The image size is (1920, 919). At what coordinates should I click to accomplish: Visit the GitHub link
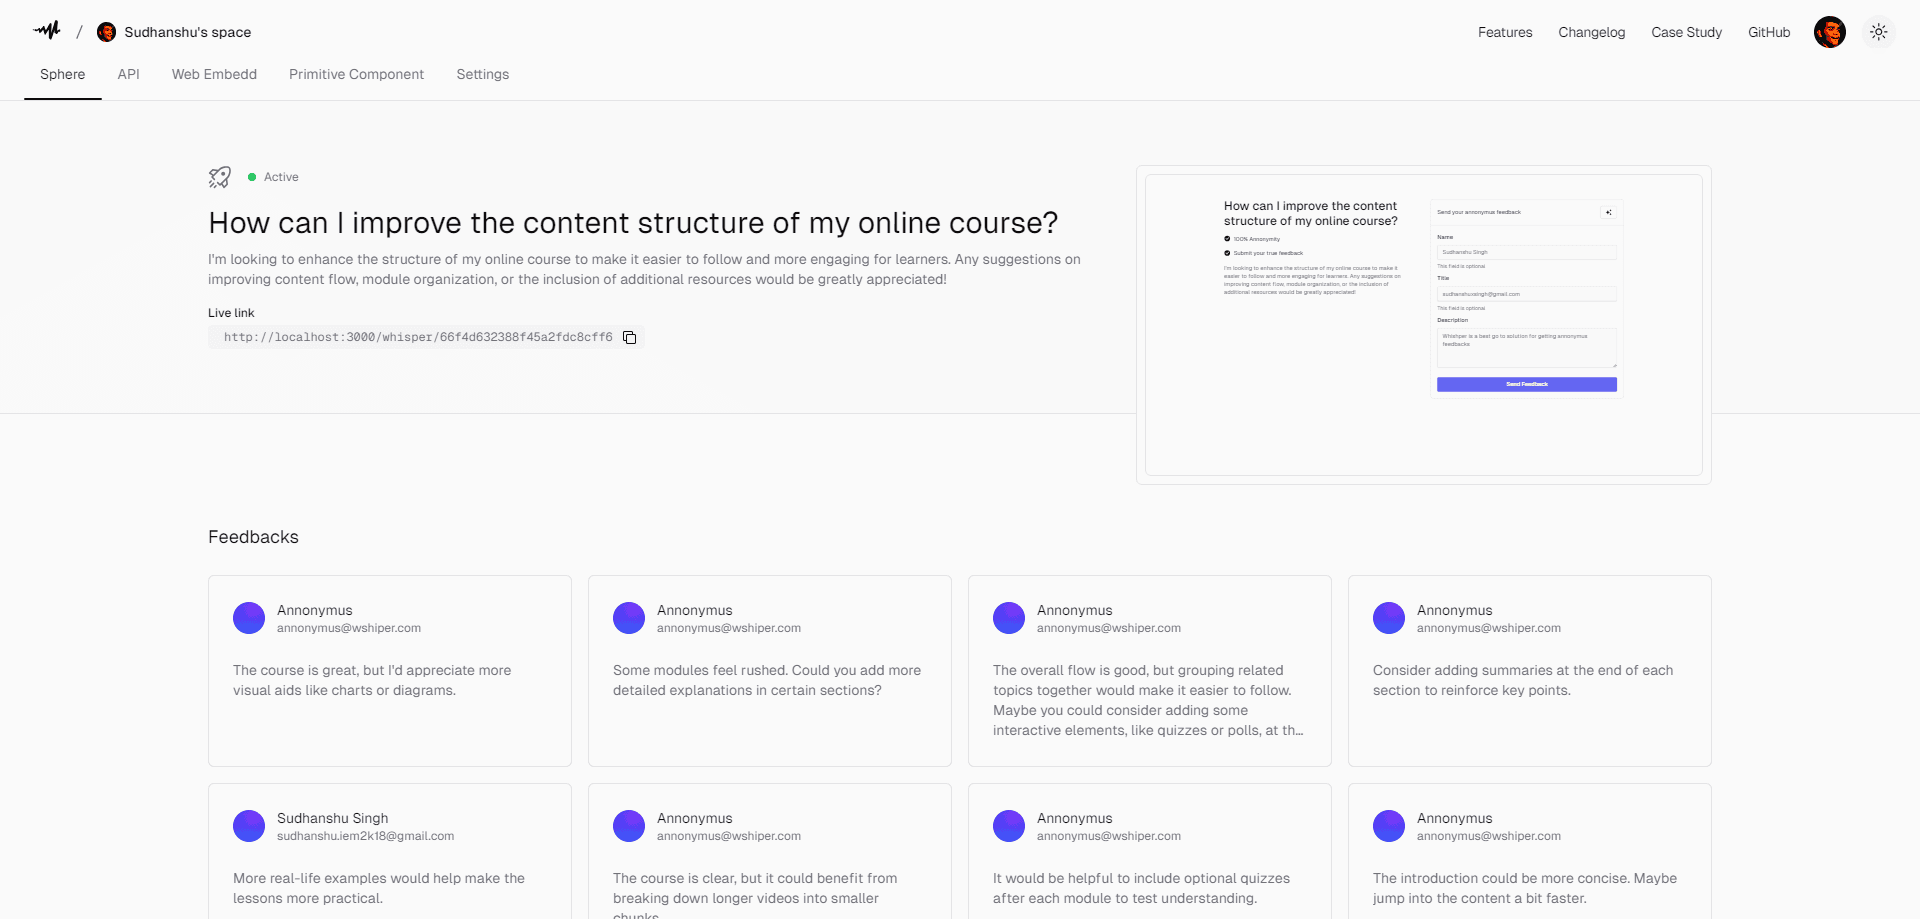coord(1769,32)
